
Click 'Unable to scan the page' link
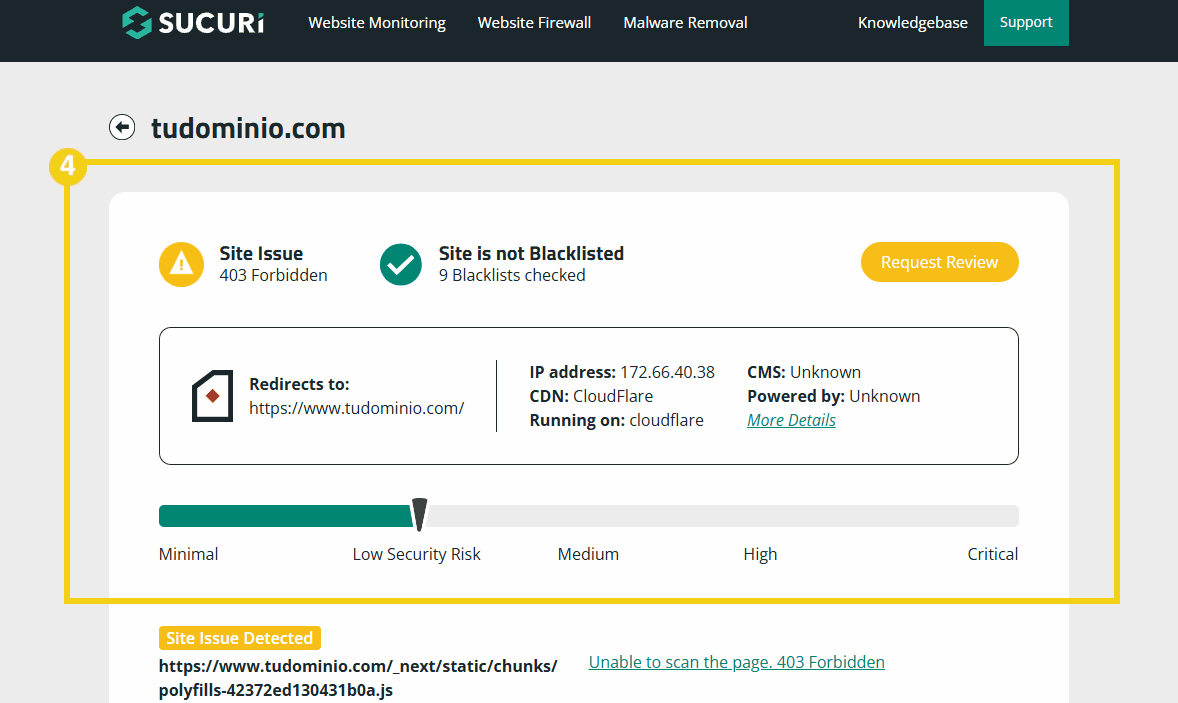pyautogui.click(x=736, y=662)
